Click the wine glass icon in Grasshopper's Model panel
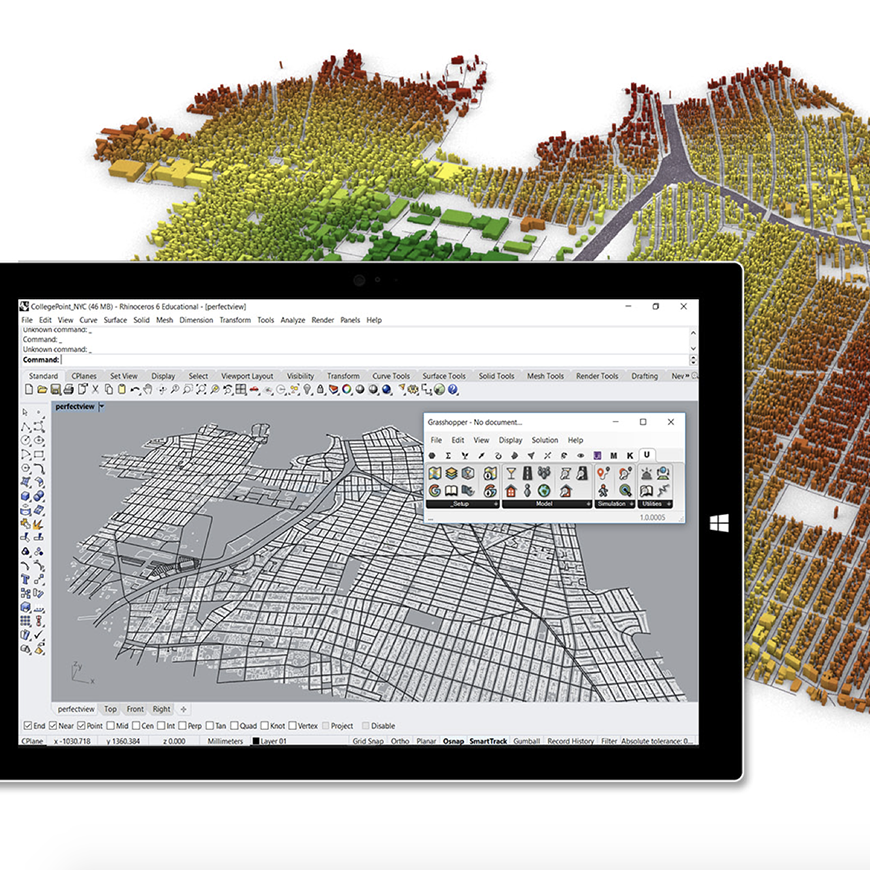Image resolution: width=870 pixels, height=870 pixels. pyautogui.click(x=512, y=474)
